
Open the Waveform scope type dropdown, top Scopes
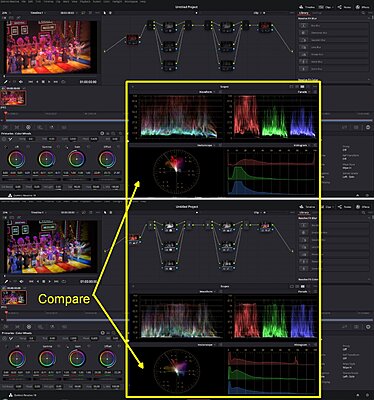click(207, 92)
